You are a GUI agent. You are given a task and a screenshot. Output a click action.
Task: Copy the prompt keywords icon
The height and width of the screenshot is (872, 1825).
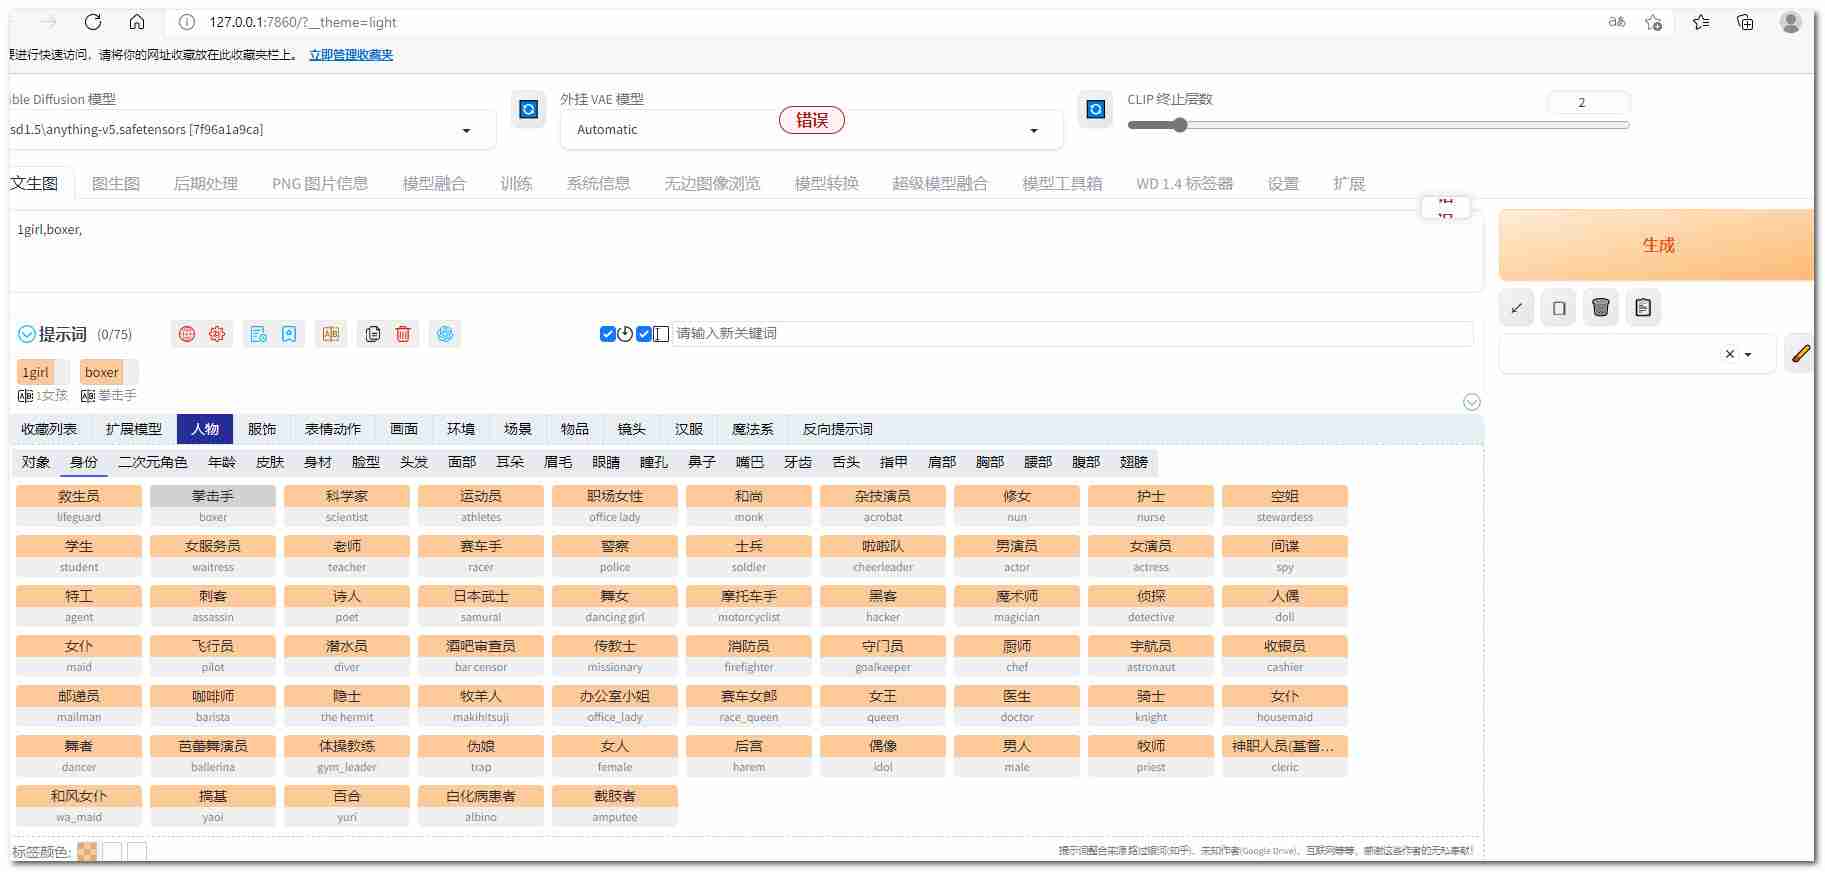(x=373, y=334)
